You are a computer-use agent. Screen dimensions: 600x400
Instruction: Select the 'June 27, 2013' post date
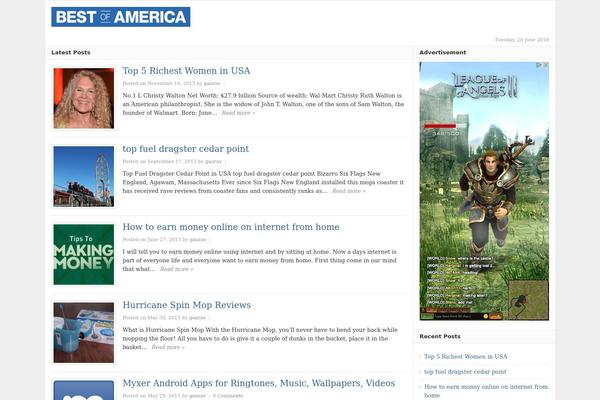[164, 240]
